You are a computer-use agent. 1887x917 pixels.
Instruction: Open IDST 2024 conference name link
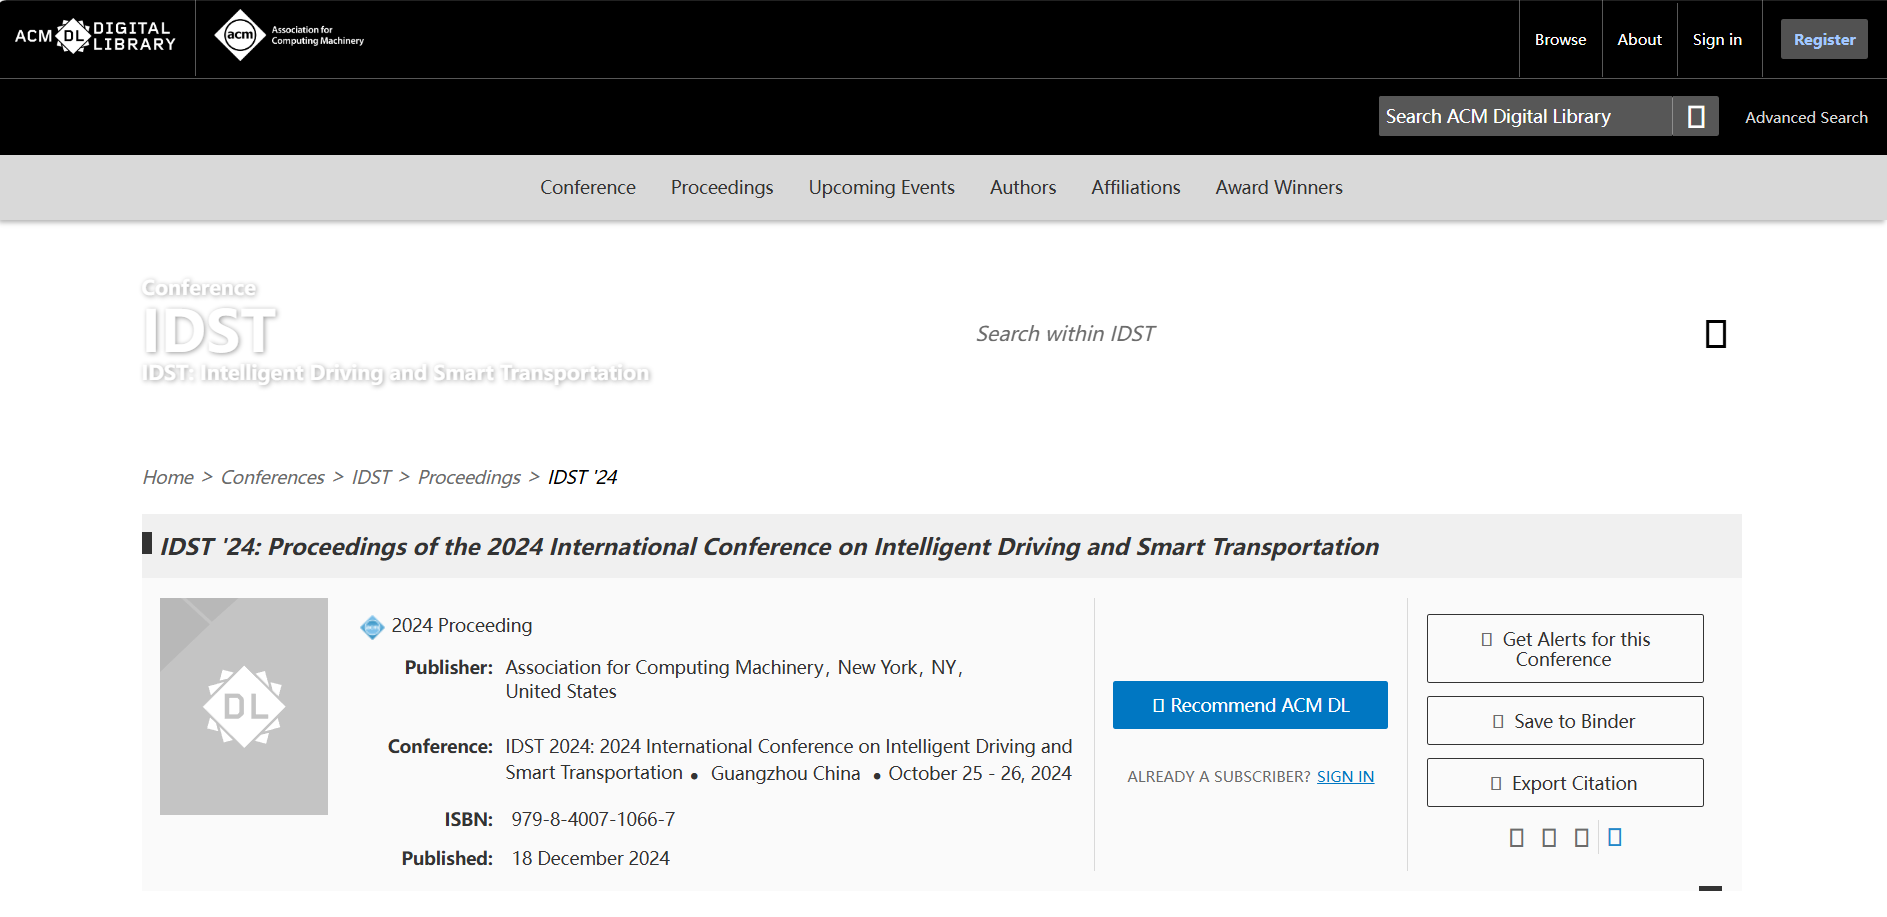click(x=788, y=759)
